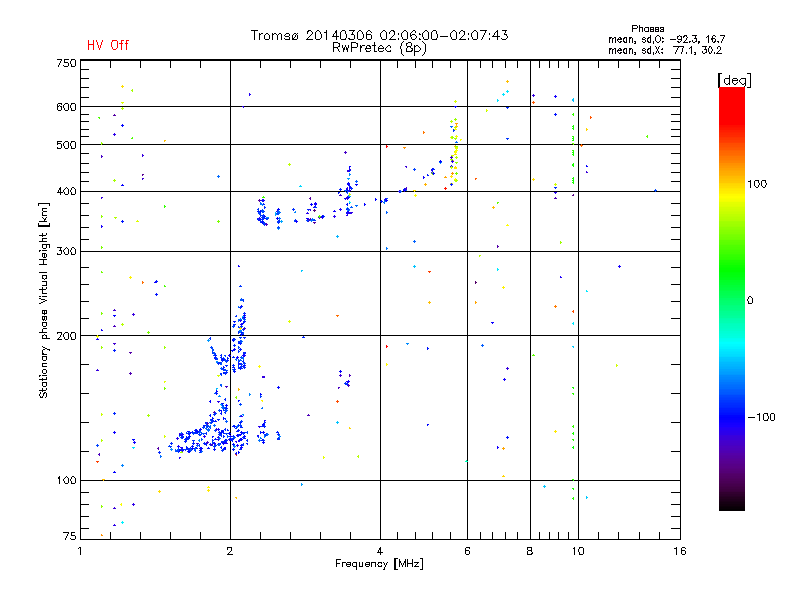Click the 'Stationary phase Virtual Height [km]' axis title
800x600 pixels.
click(44, 300)
